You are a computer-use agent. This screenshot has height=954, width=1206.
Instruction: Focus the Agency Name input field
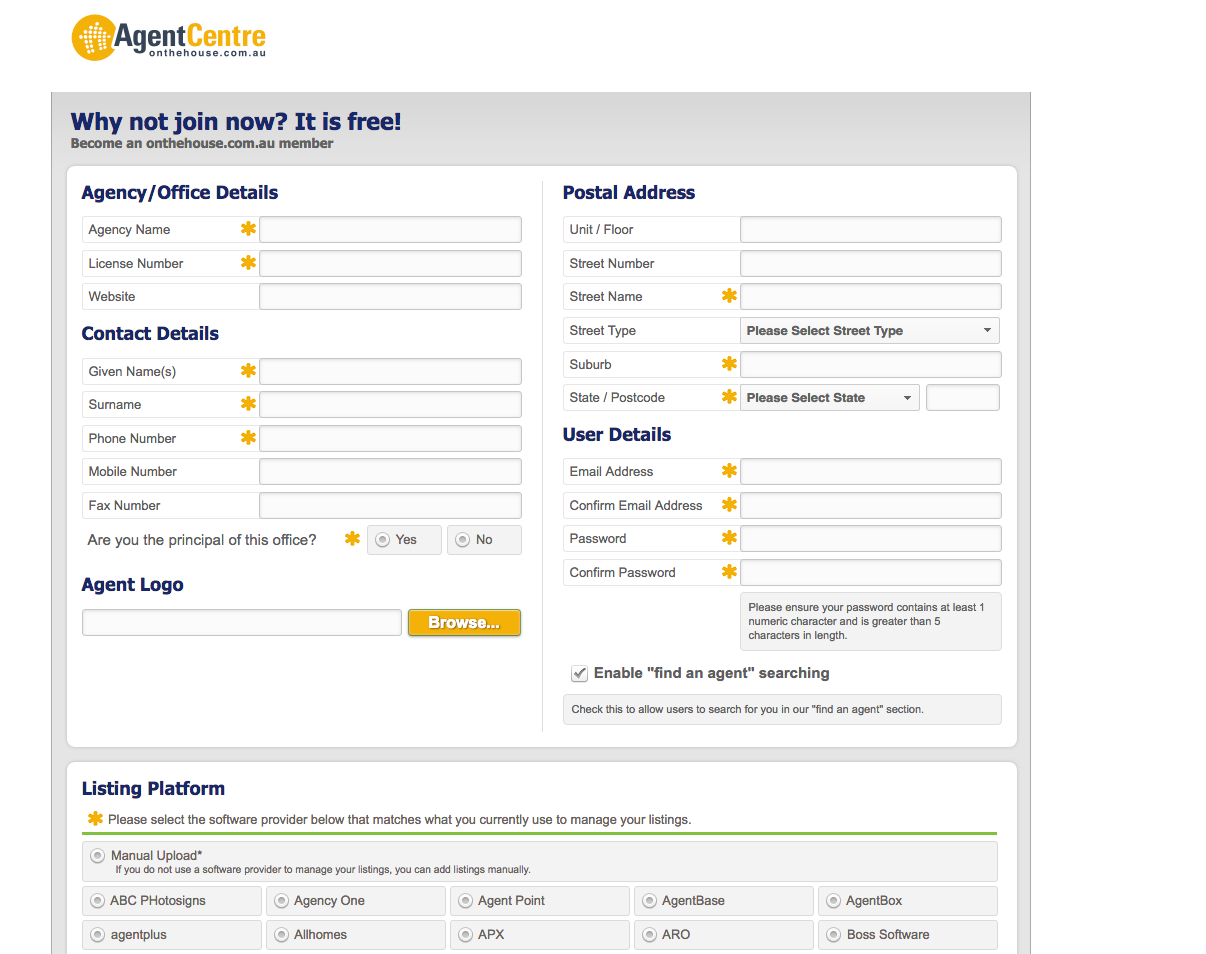pyautogui.click(x=390, y=230)
